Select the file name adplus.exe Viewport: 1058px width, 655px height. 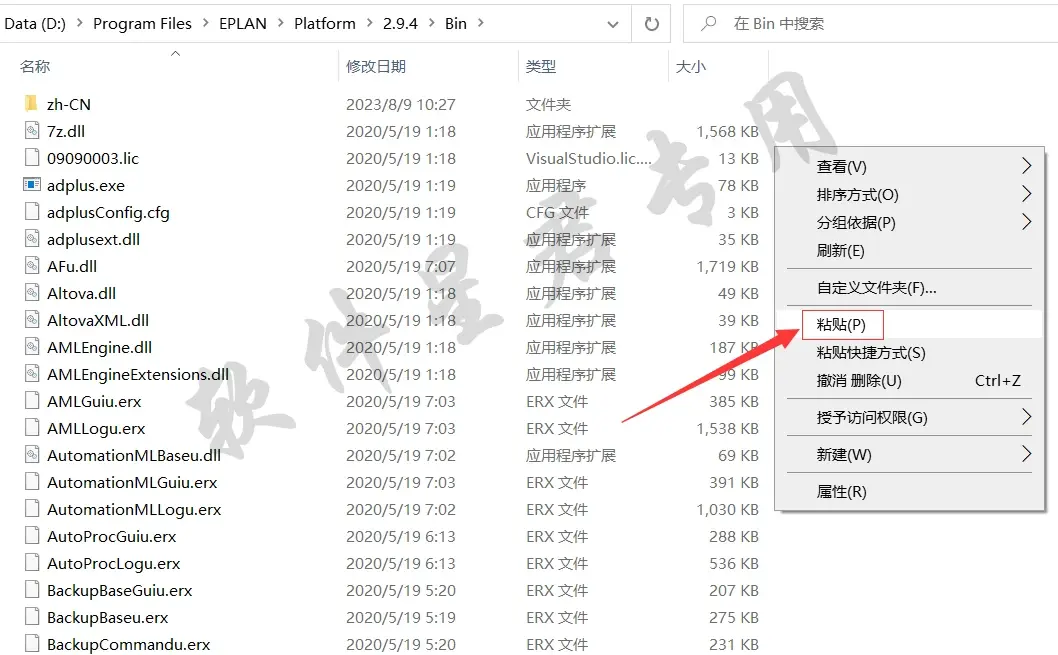[86, 186]
